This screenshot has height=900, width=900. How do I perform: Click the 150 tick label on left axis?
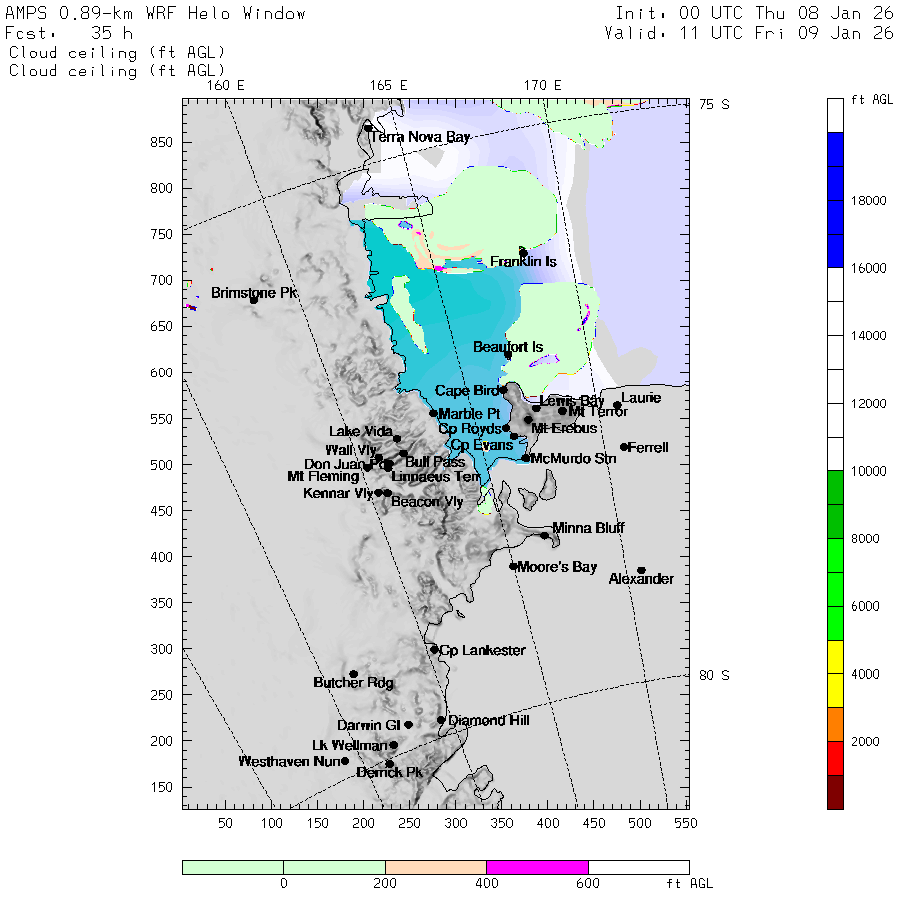pos(161,788)
